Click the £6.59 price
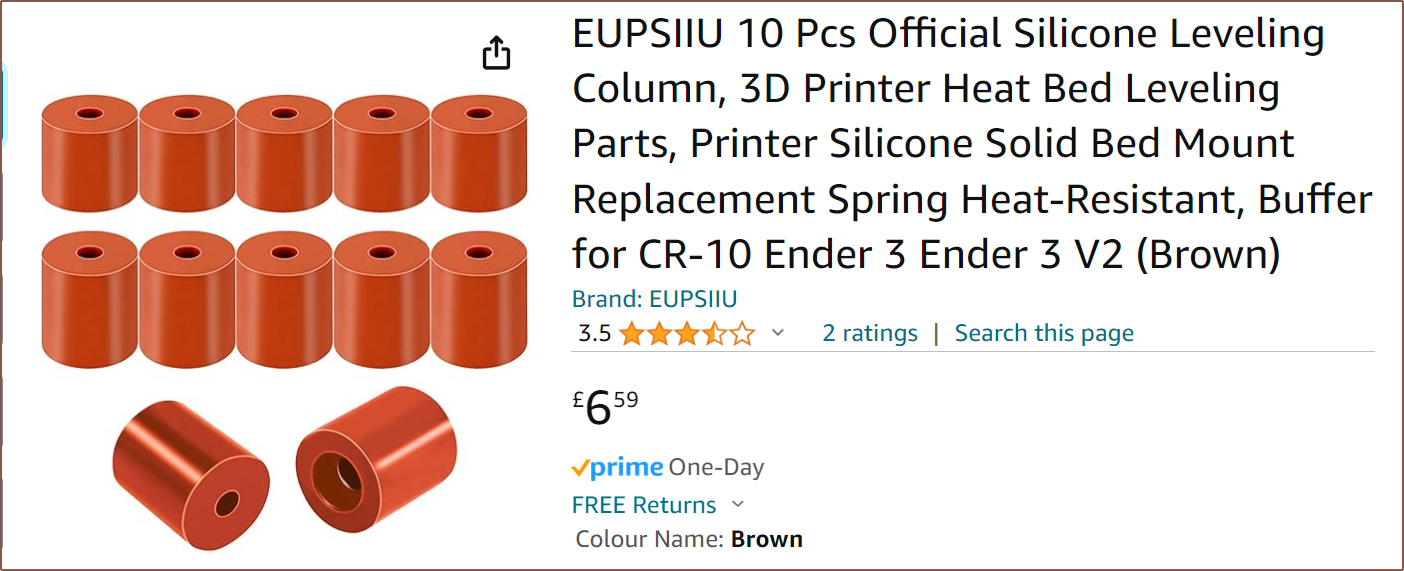 pyautogui.click(x=606, y=407)
